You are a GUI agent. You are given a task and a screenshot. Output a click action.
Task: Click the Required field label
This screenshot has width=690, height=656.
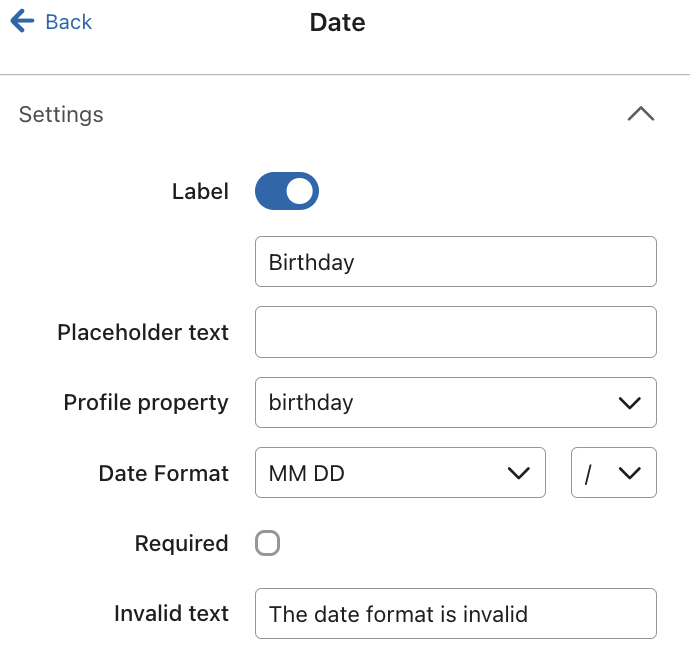[181, 543]
